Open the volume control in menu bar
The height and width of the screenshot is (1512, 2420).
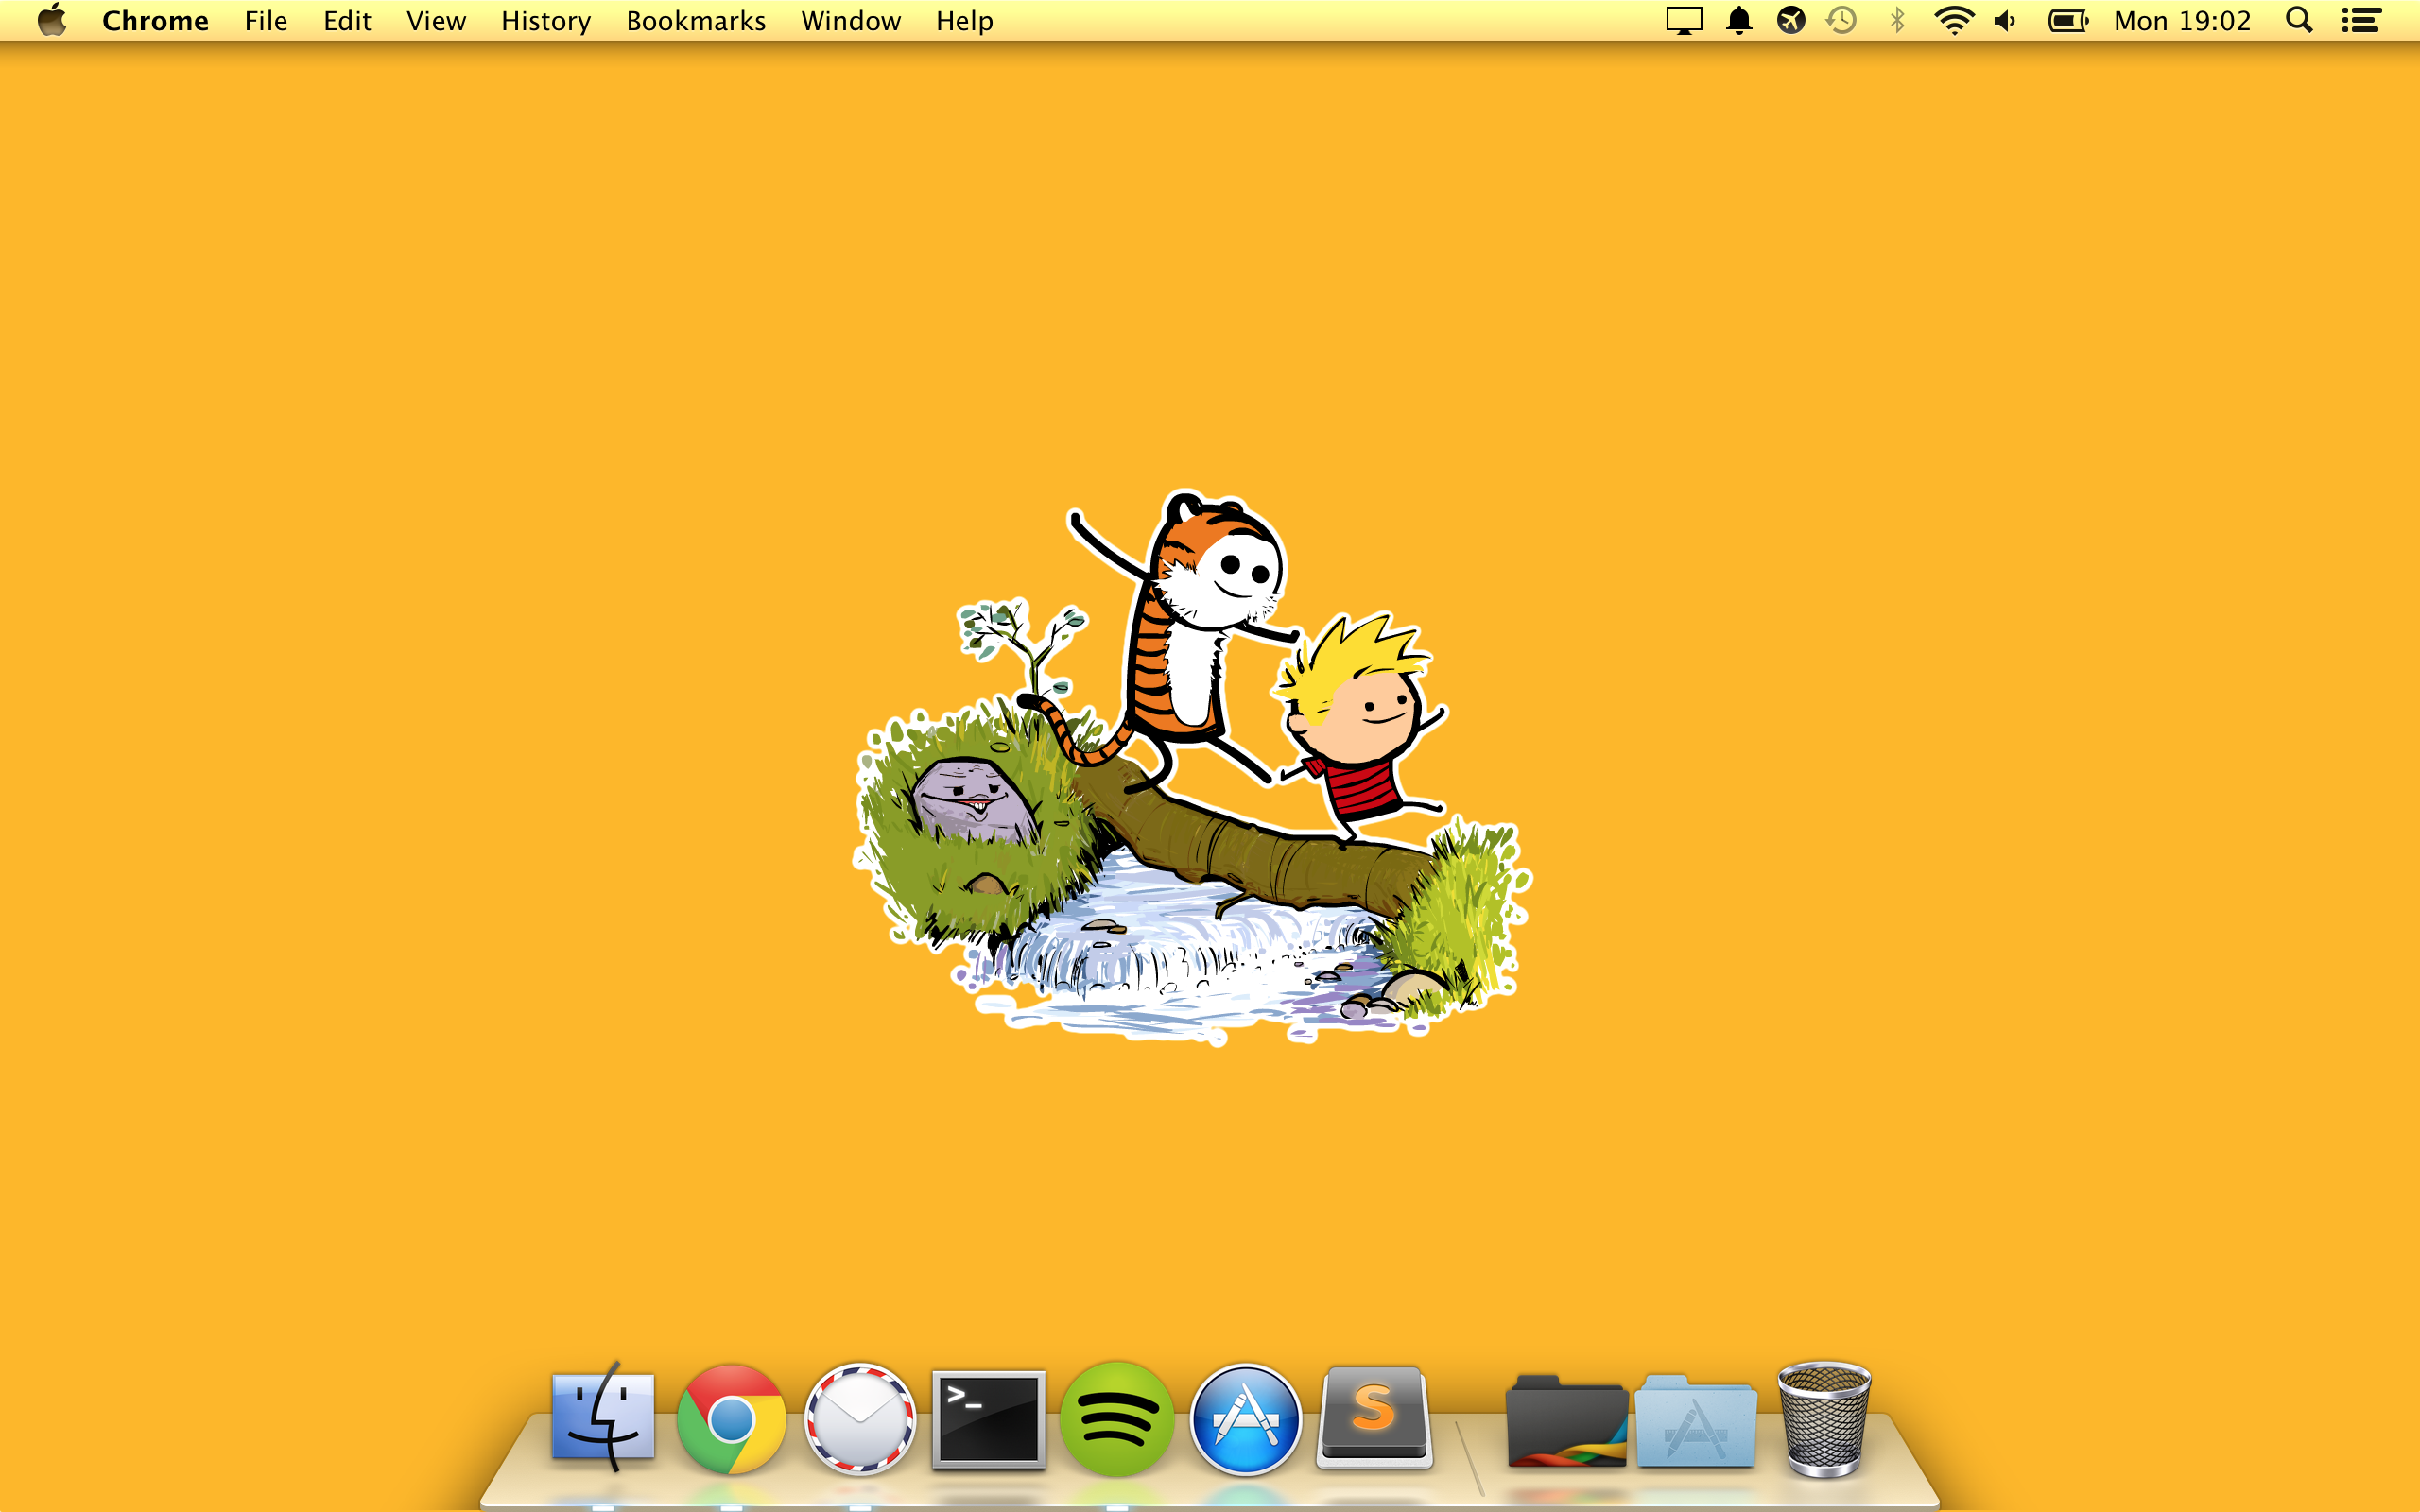[2005, 21]
